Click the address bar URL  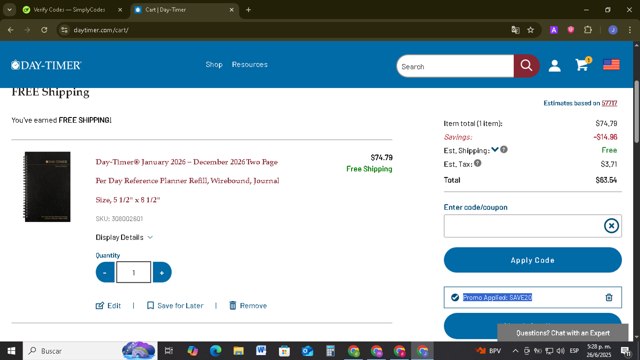[x=101, y=30]
